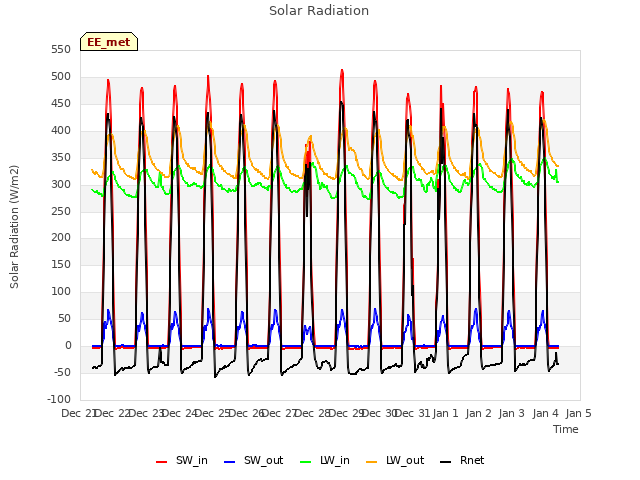
Task: Toggle the SW_in legend entry
Action: click(x=182, y=460)
